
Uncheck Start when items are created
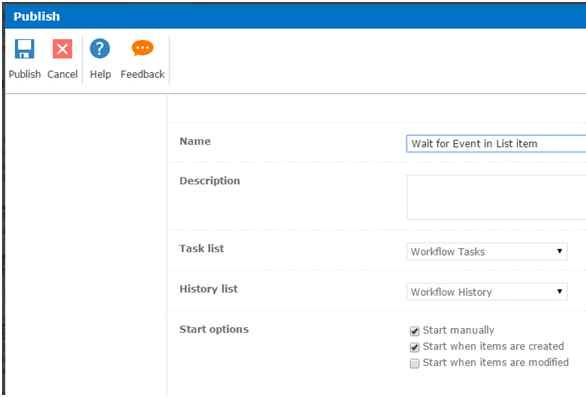pos(414,347)
